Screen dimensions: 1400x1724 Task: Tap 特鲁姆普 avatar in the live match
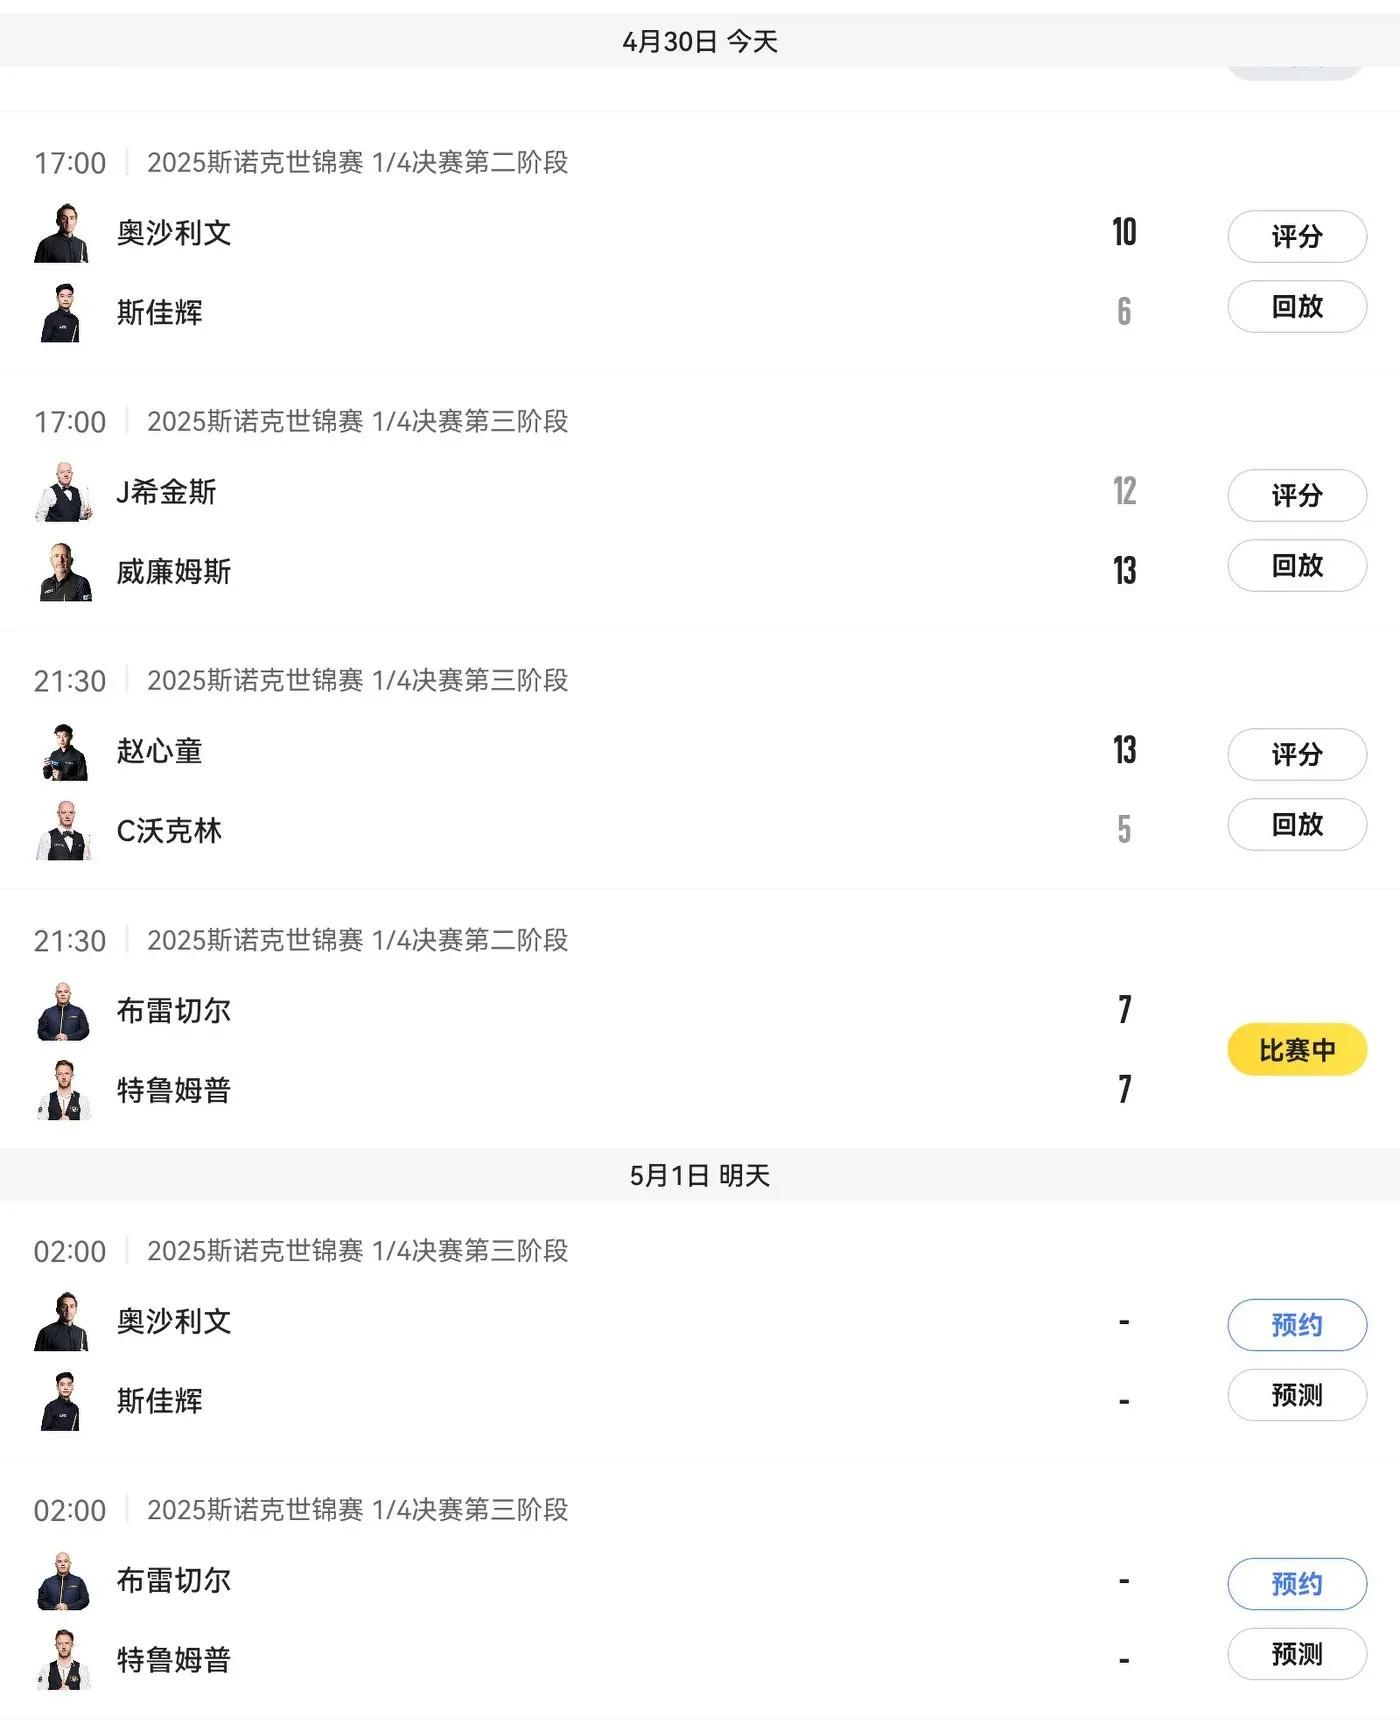[63, 1091]
